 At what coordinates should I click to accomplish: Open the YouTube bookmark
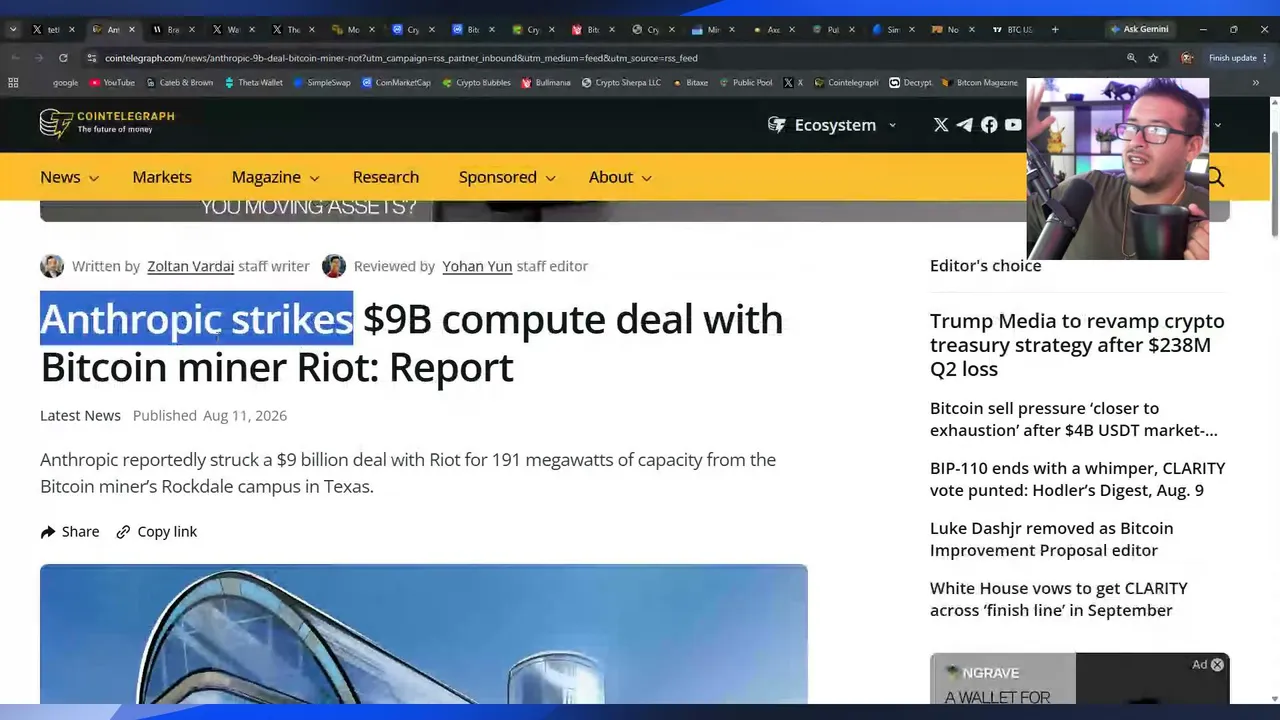tap(112, 83)
